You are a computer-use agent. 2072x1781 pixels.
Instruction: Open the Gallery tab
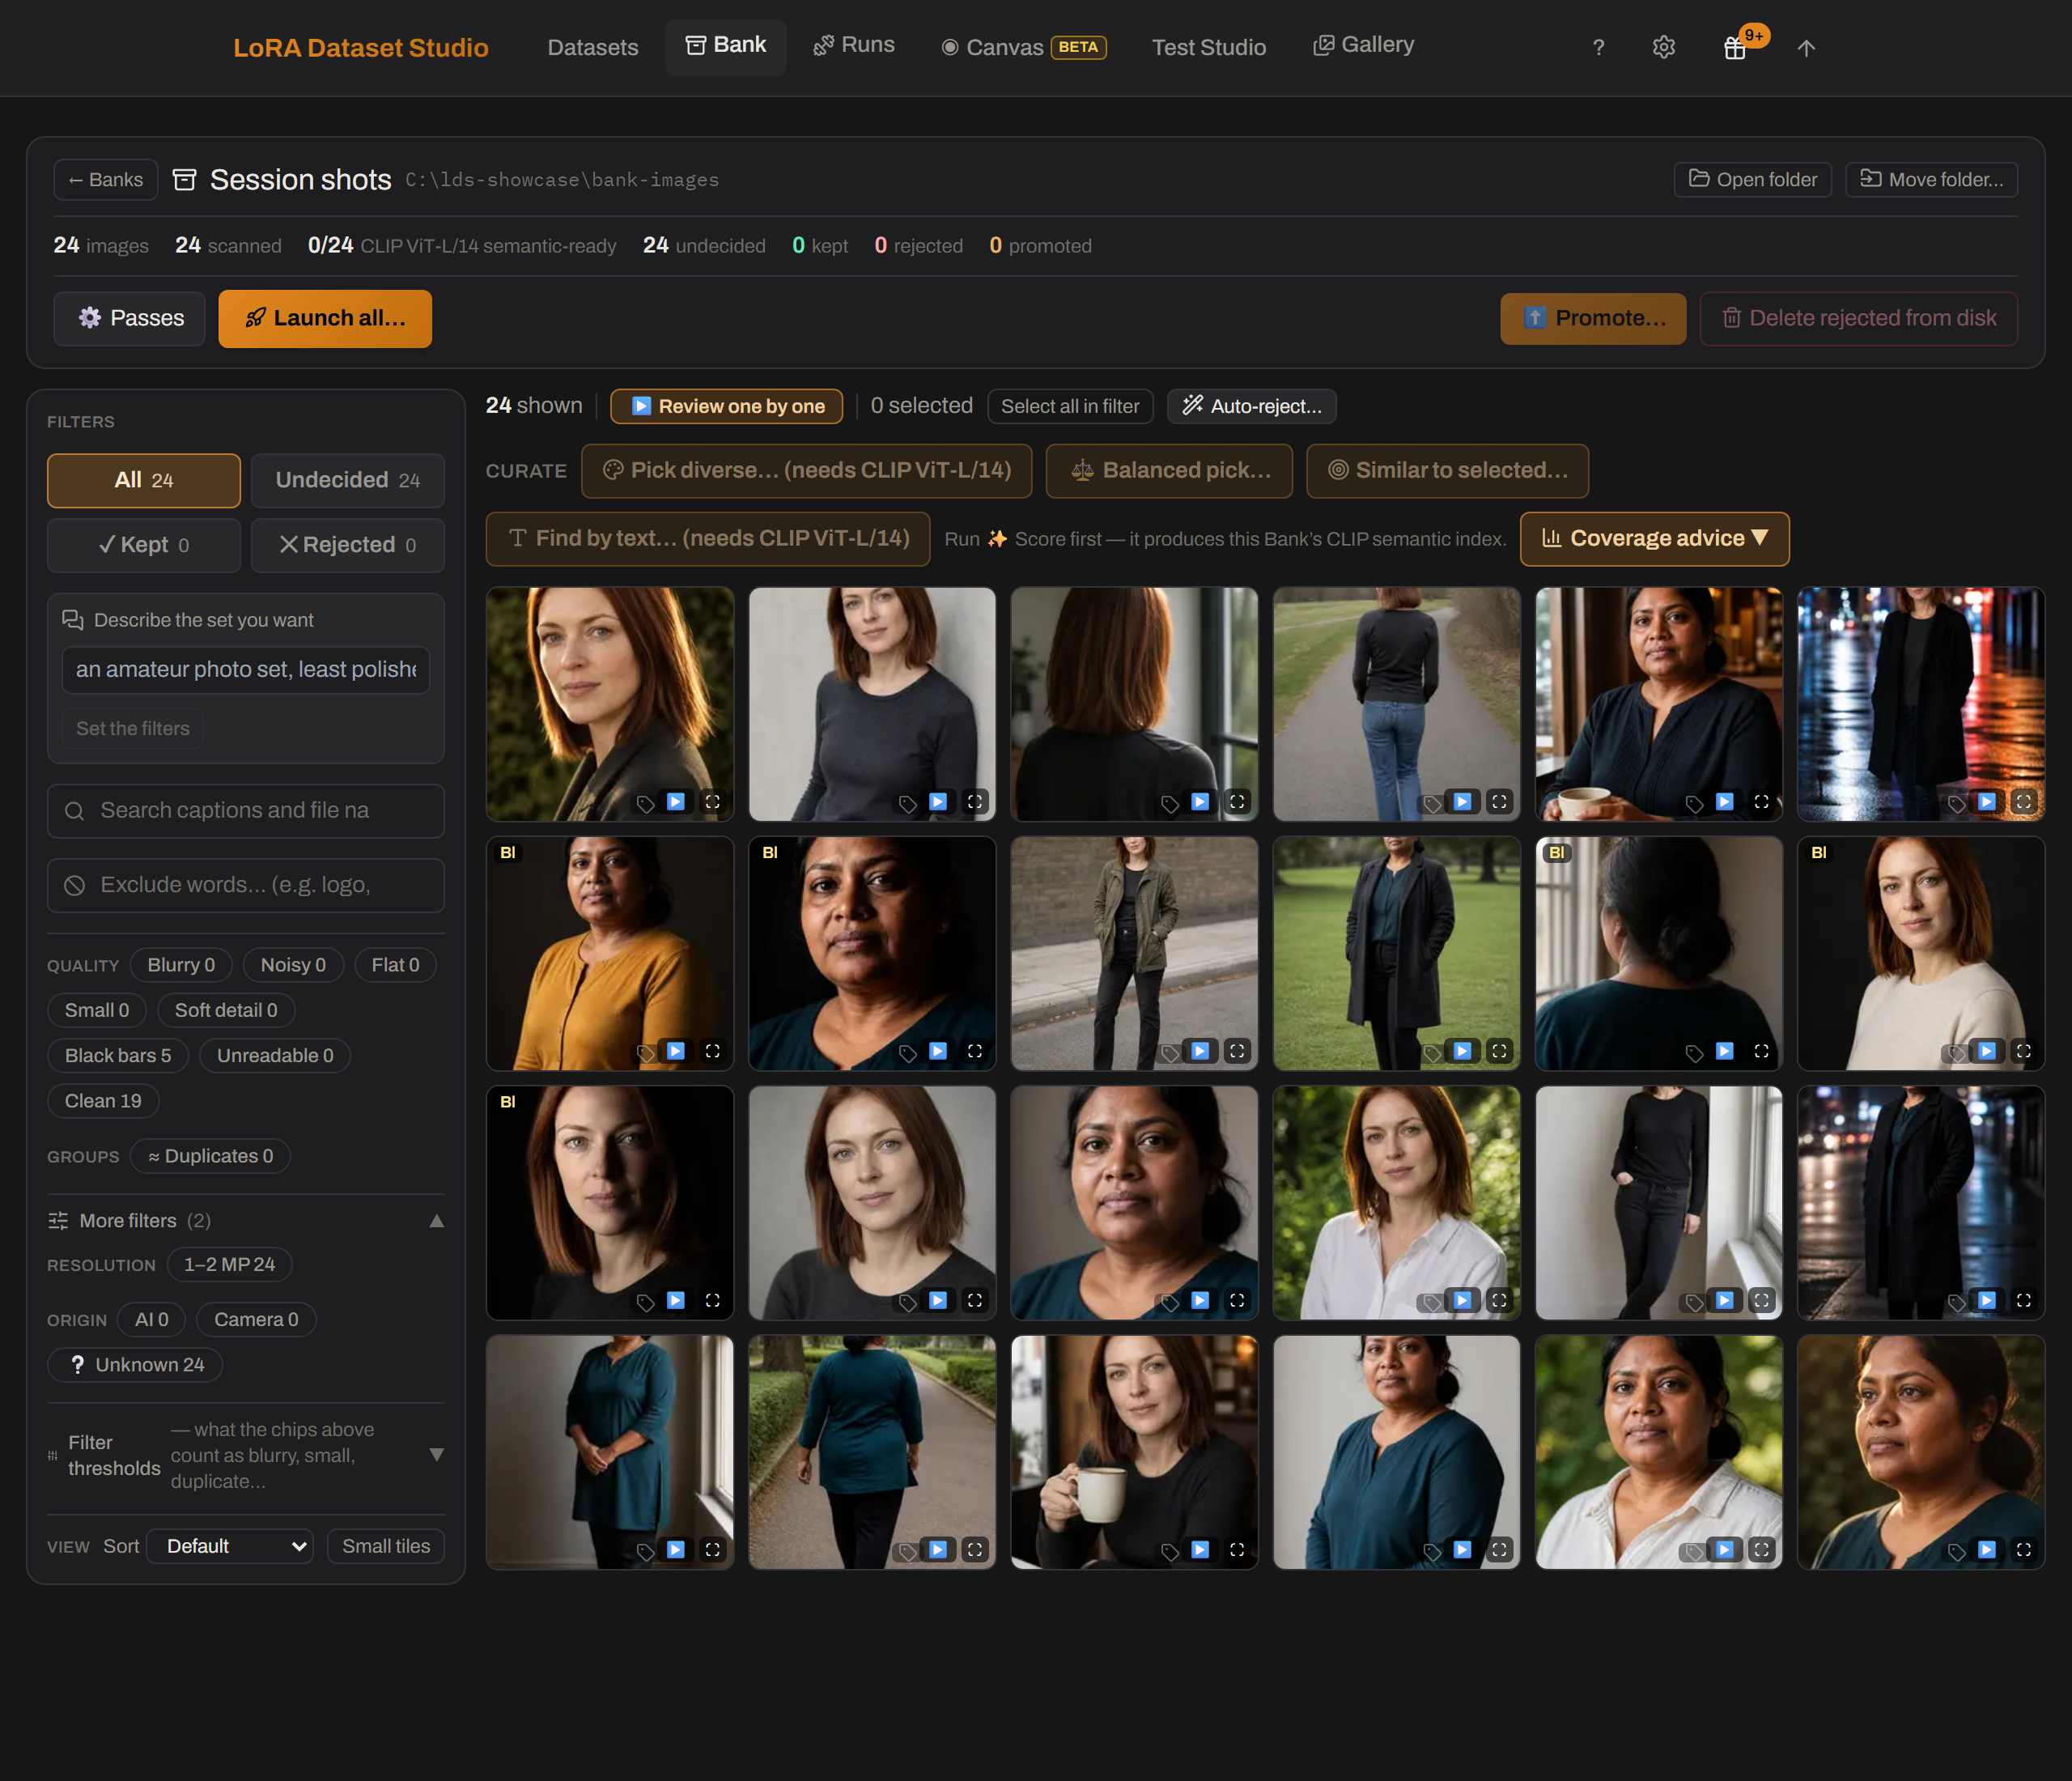pyautogui.click(x=1364, y=45)
